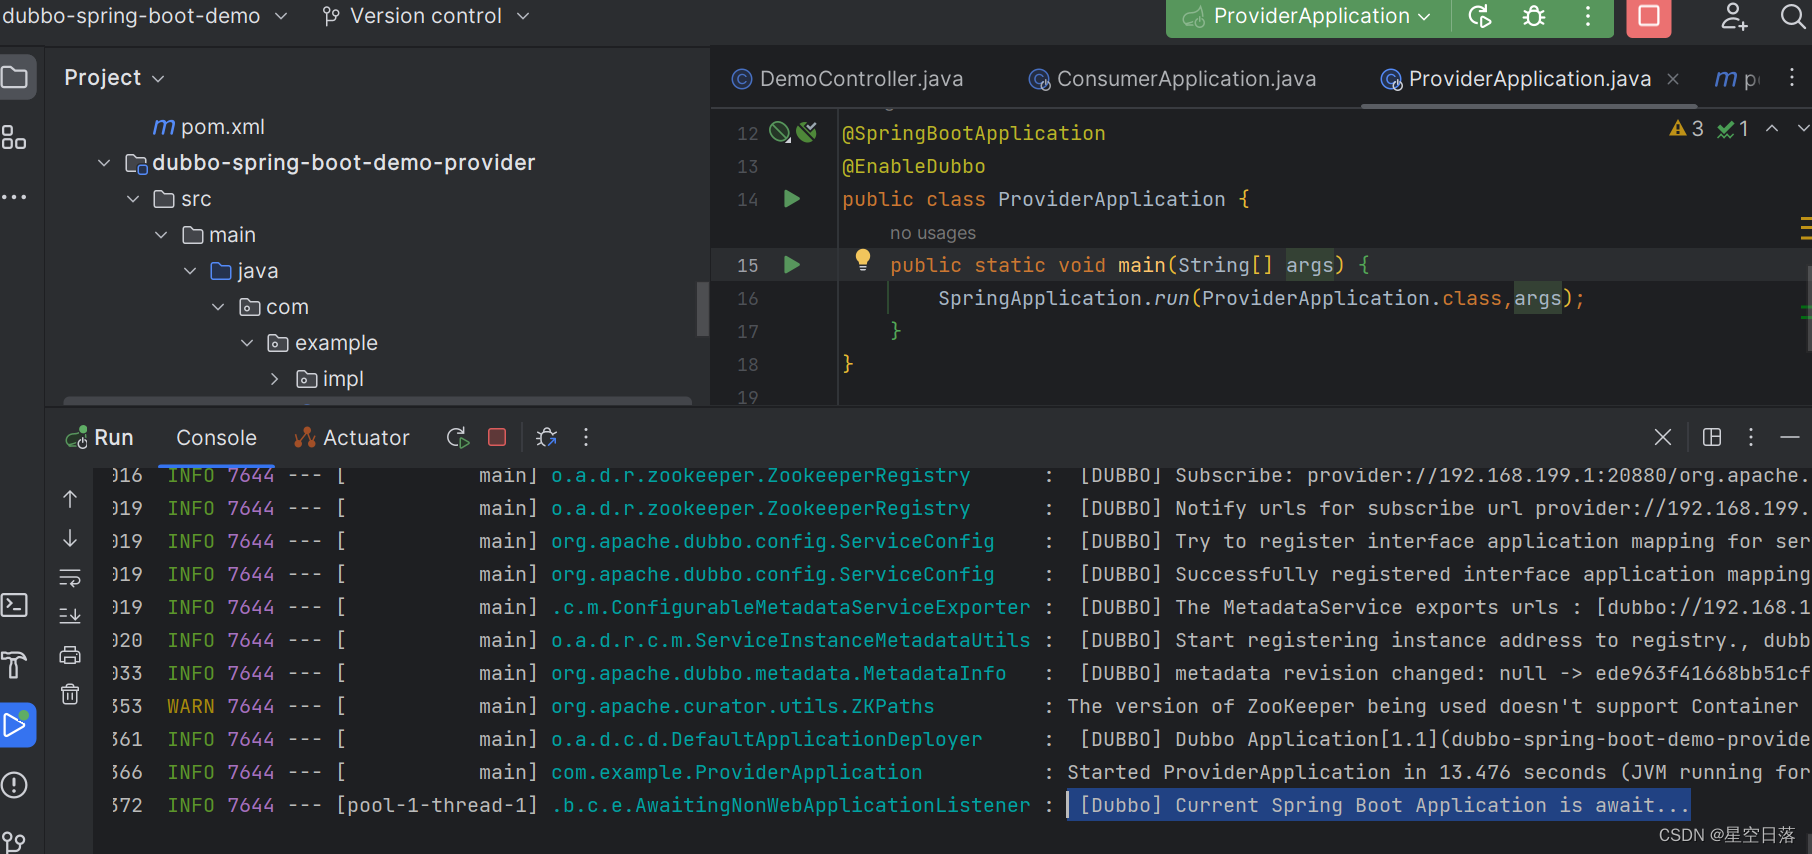Open the ProviderApplication run configuration dropdown
Screen dimensions: 1812x854
pos(1308,16)
